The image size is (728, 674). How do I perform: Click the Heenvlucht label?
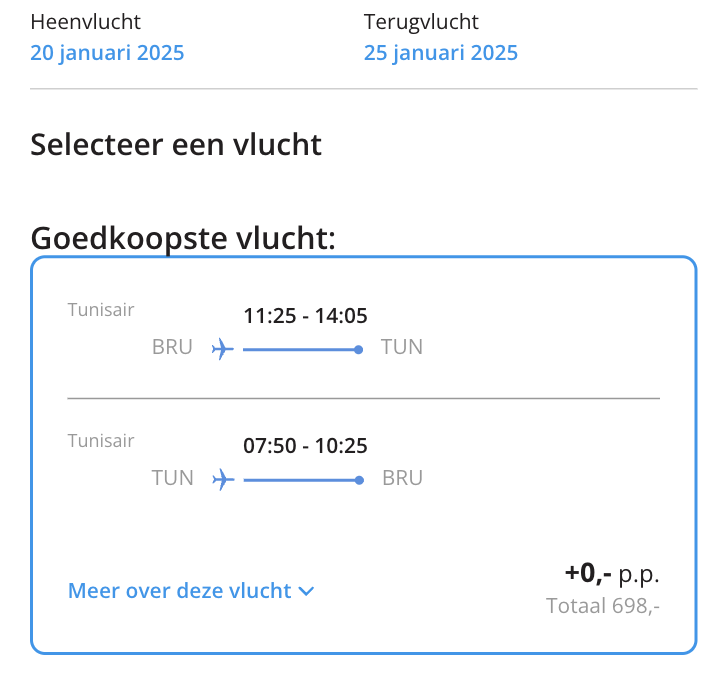pyautogui.click(x=86, y=22)
